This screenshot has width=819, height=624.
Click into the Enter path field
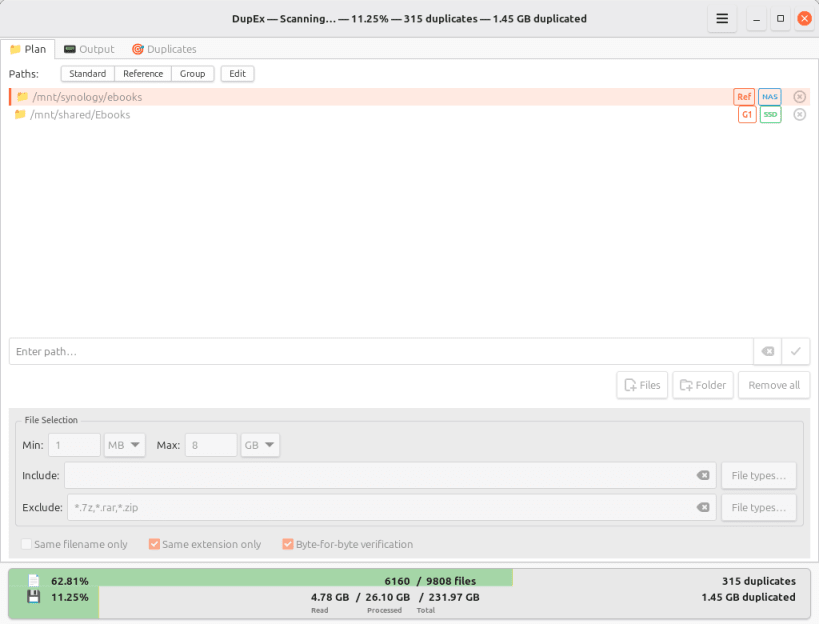381,351
